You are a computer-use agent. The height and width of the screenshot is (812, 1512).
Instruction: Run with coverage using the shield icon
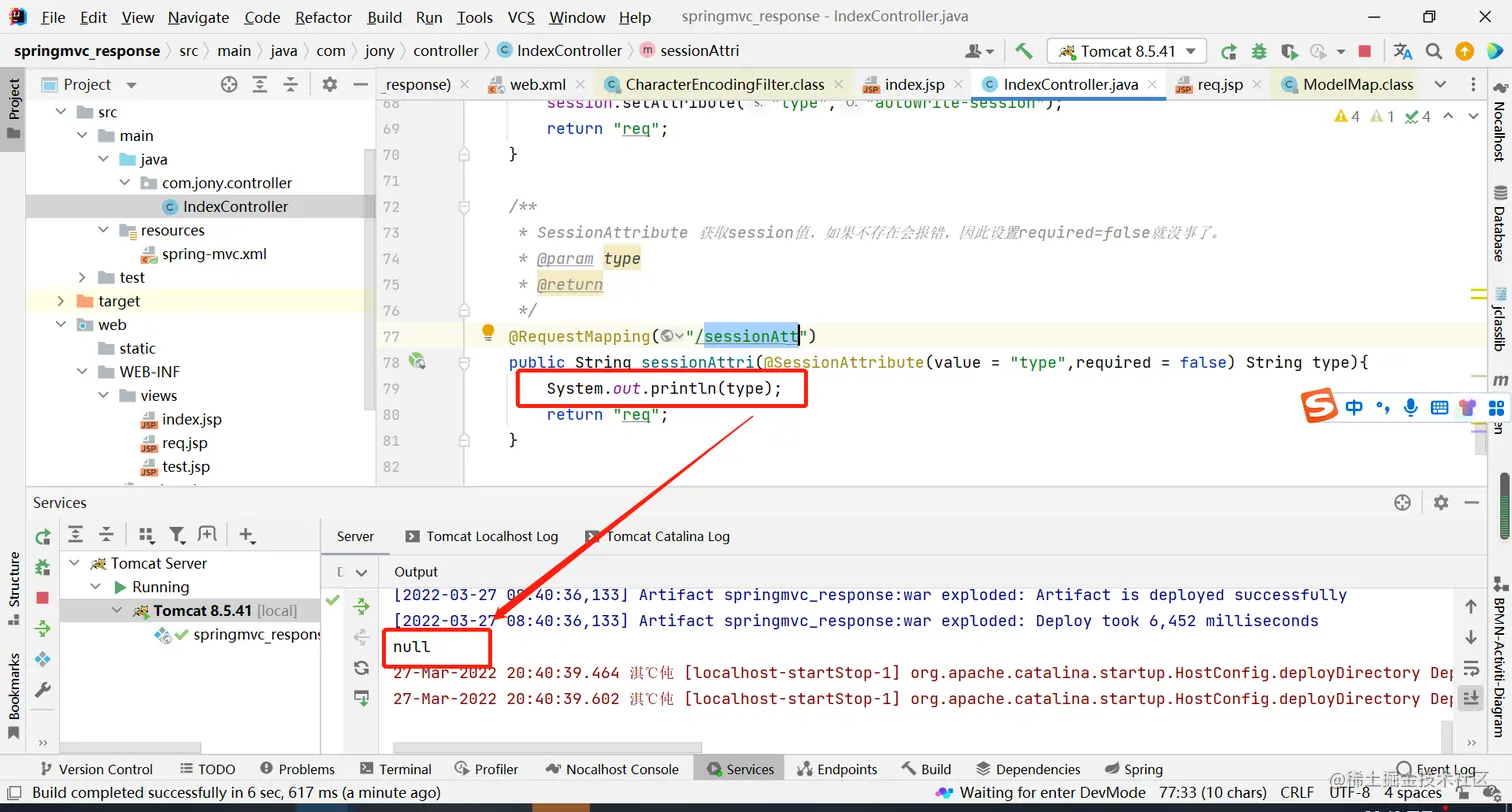pos(1289,51)
